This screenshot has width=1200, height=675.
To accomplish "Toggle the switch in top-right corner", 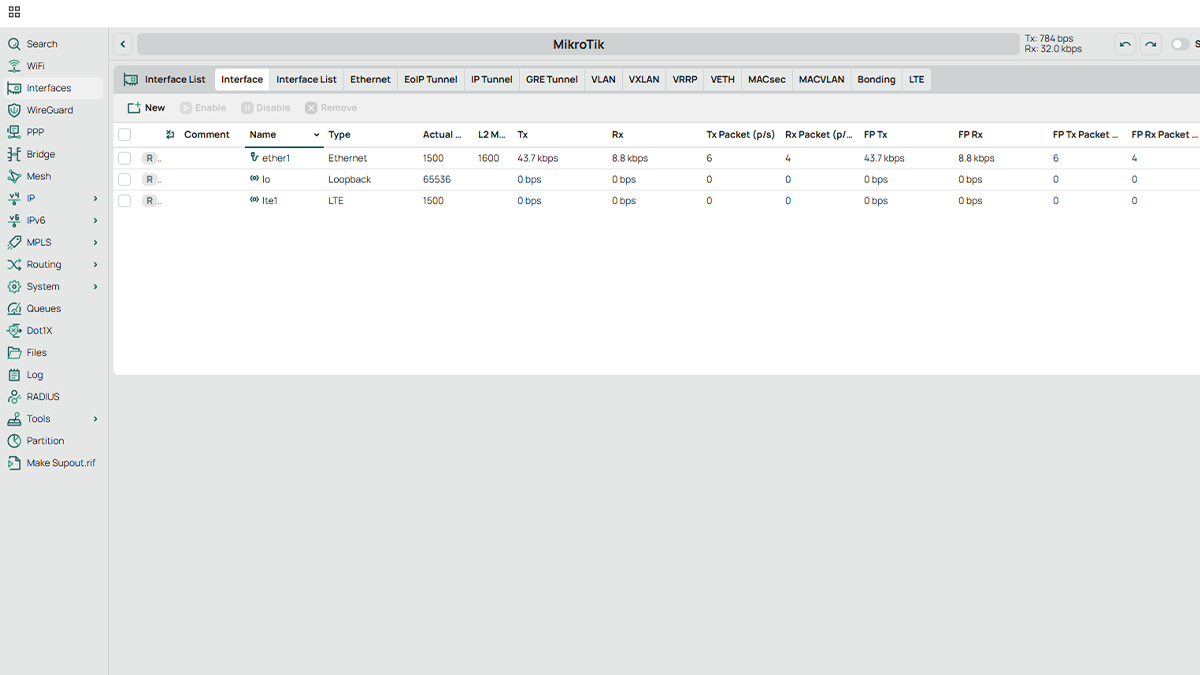I will tap(1180, 44).
